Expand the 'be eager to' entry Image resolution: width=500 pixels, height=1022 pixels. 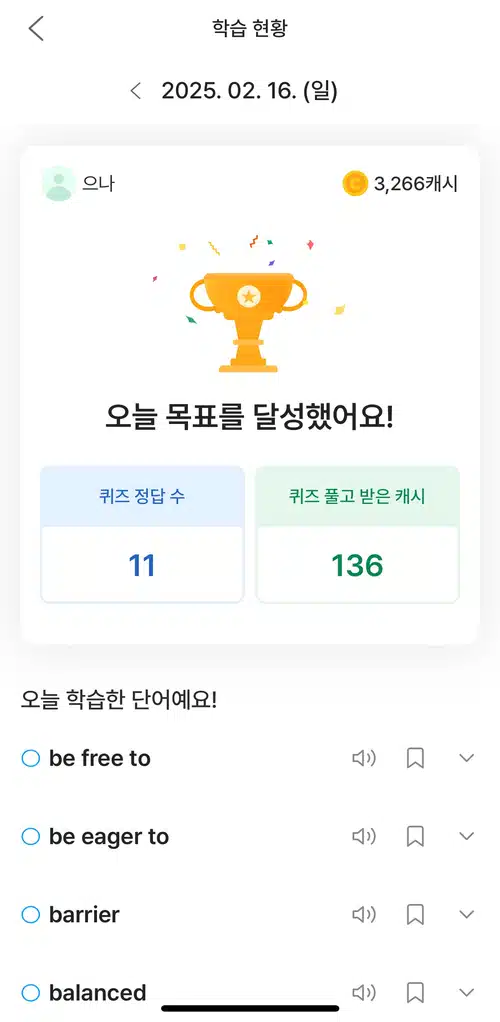tap(466, 836)
